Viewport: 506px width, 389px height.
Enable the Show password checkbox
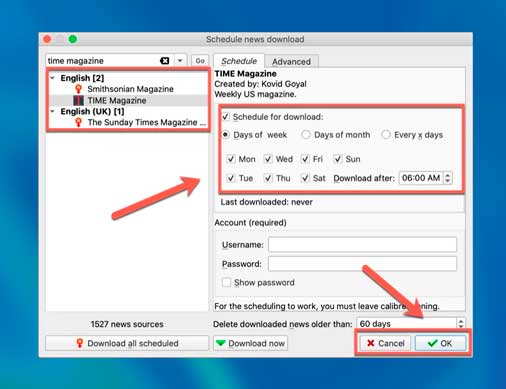click(226, 282)
